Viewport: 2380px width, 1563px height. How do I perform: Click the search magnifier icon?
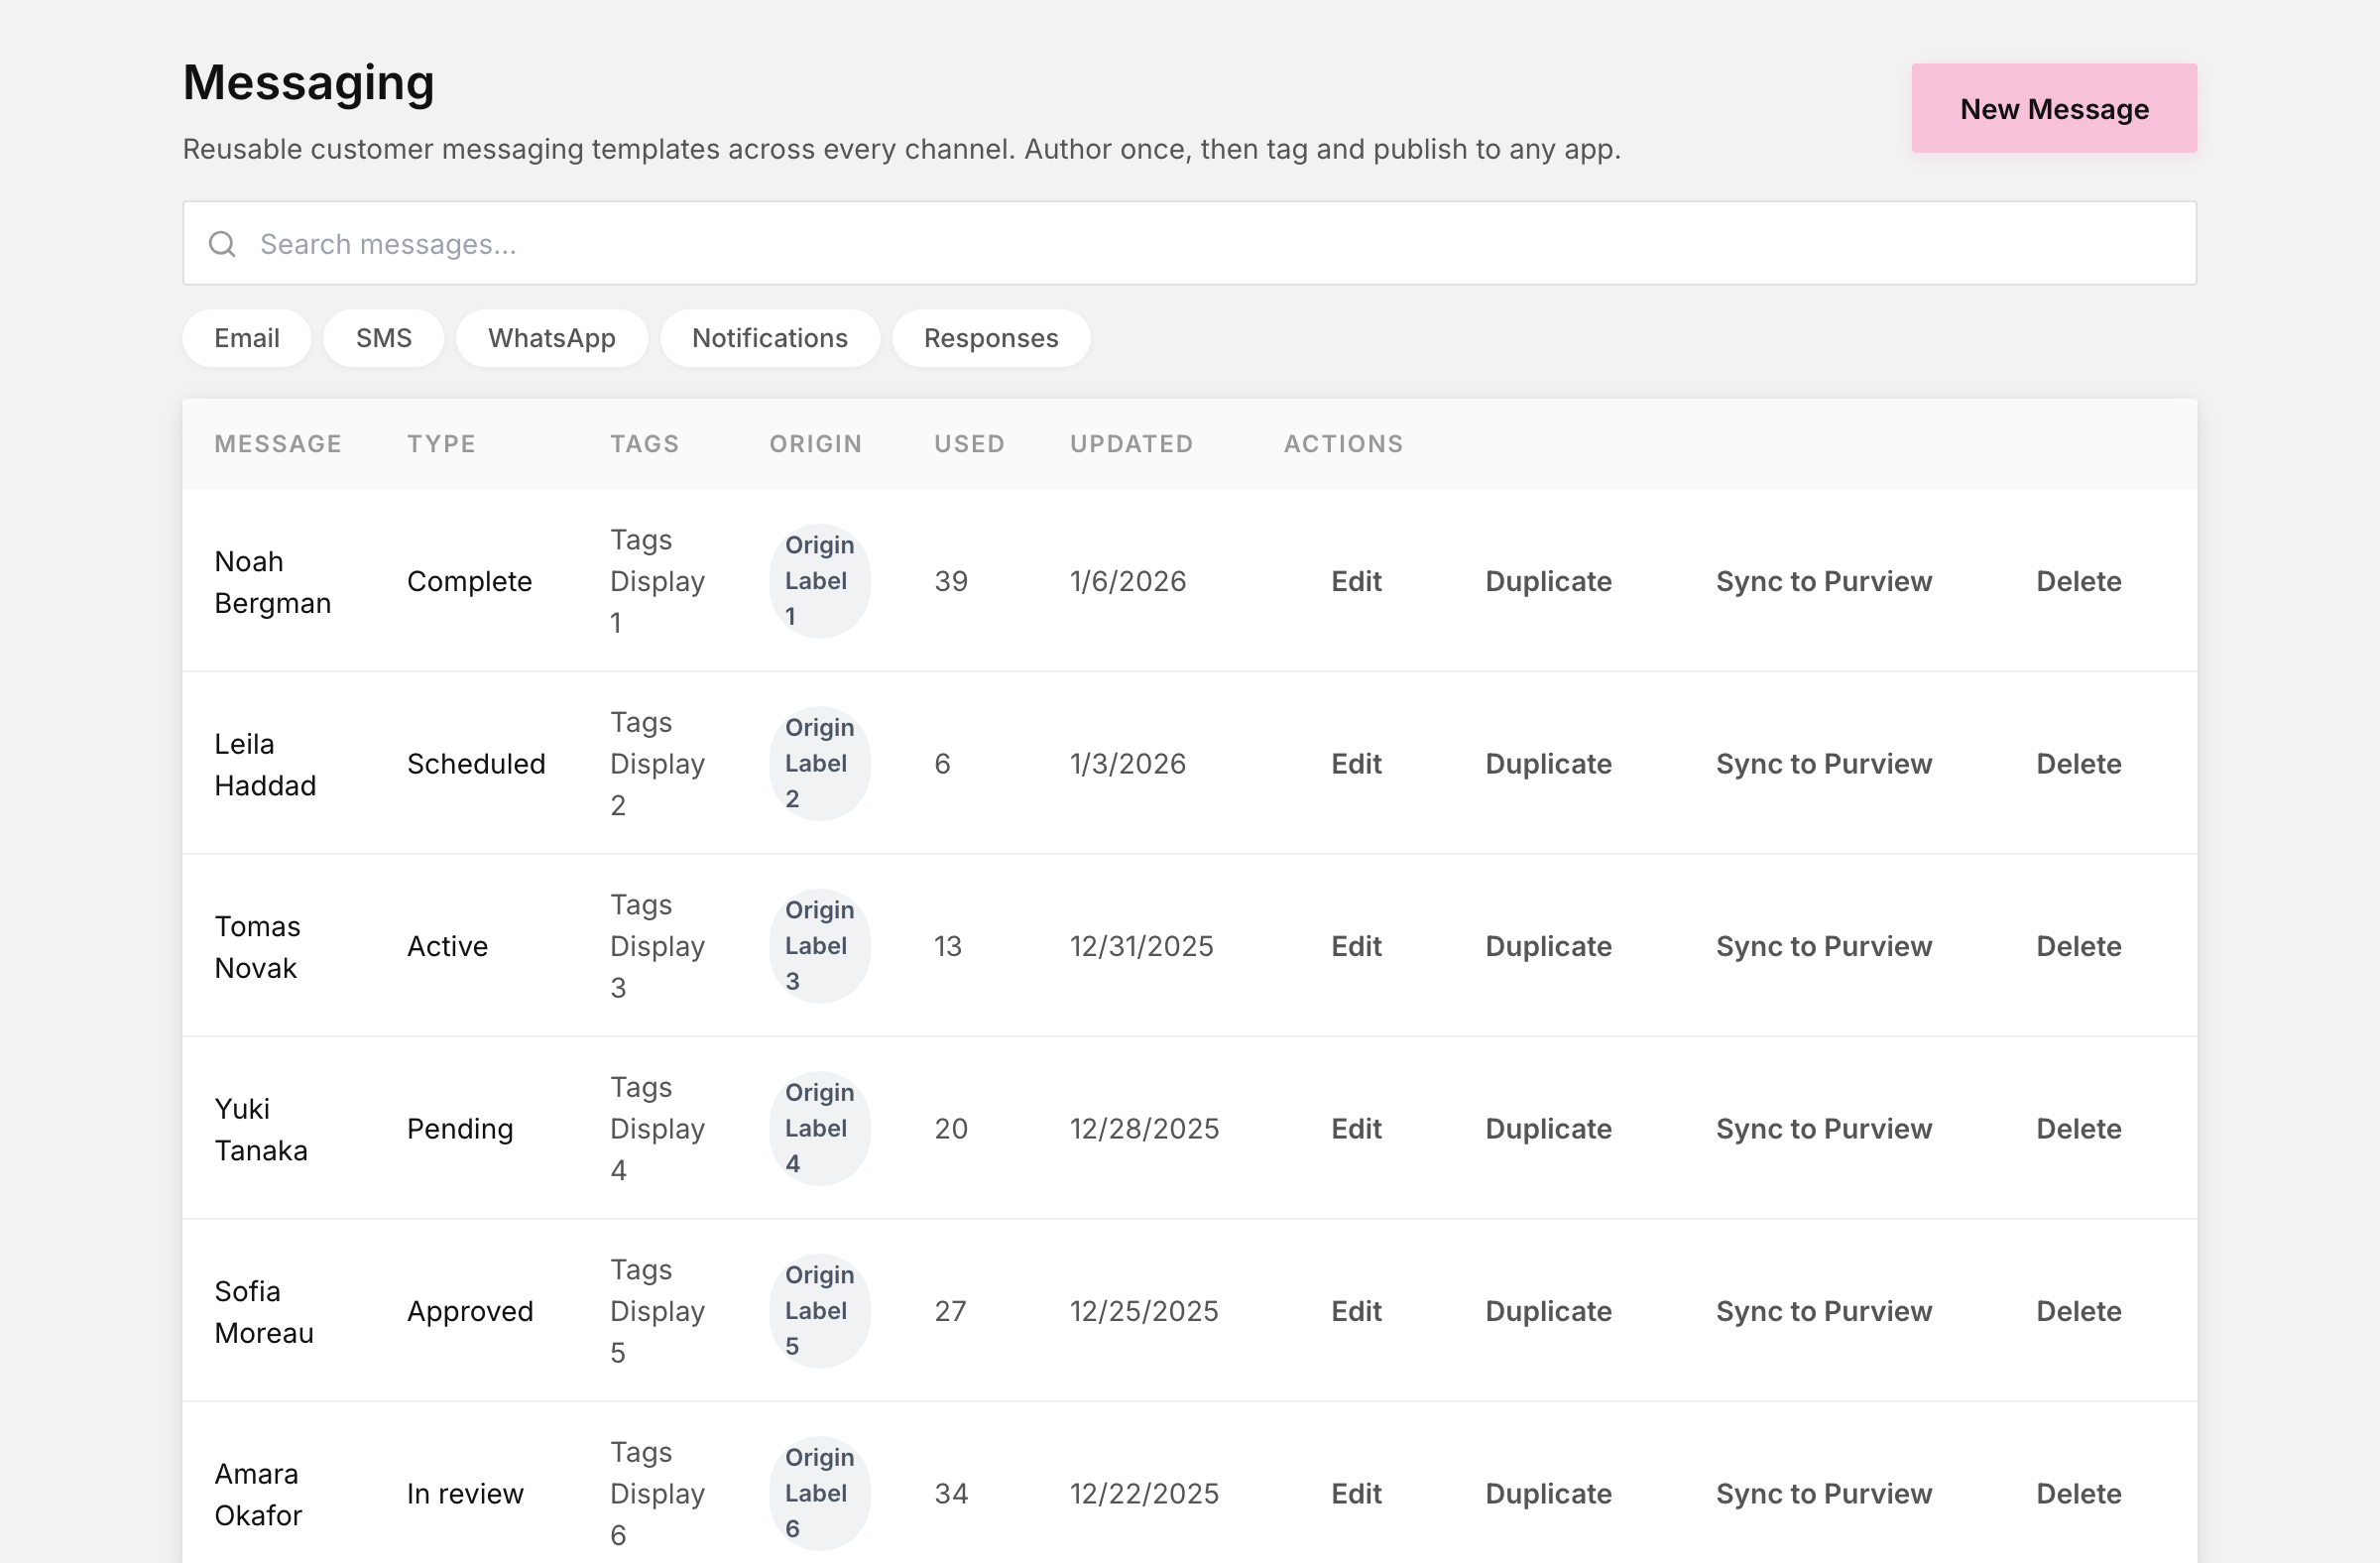point(222,244)
